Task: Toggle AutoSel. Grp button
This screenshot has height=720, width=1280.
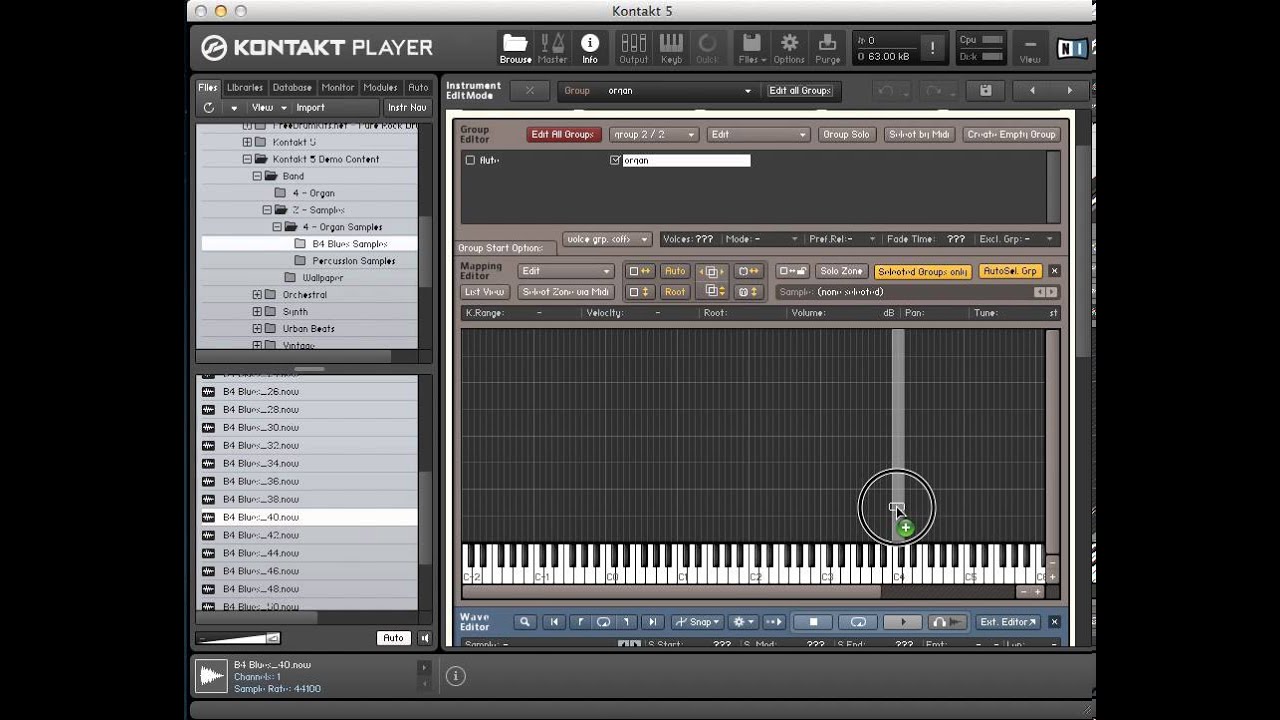Action: (1010, 271)
